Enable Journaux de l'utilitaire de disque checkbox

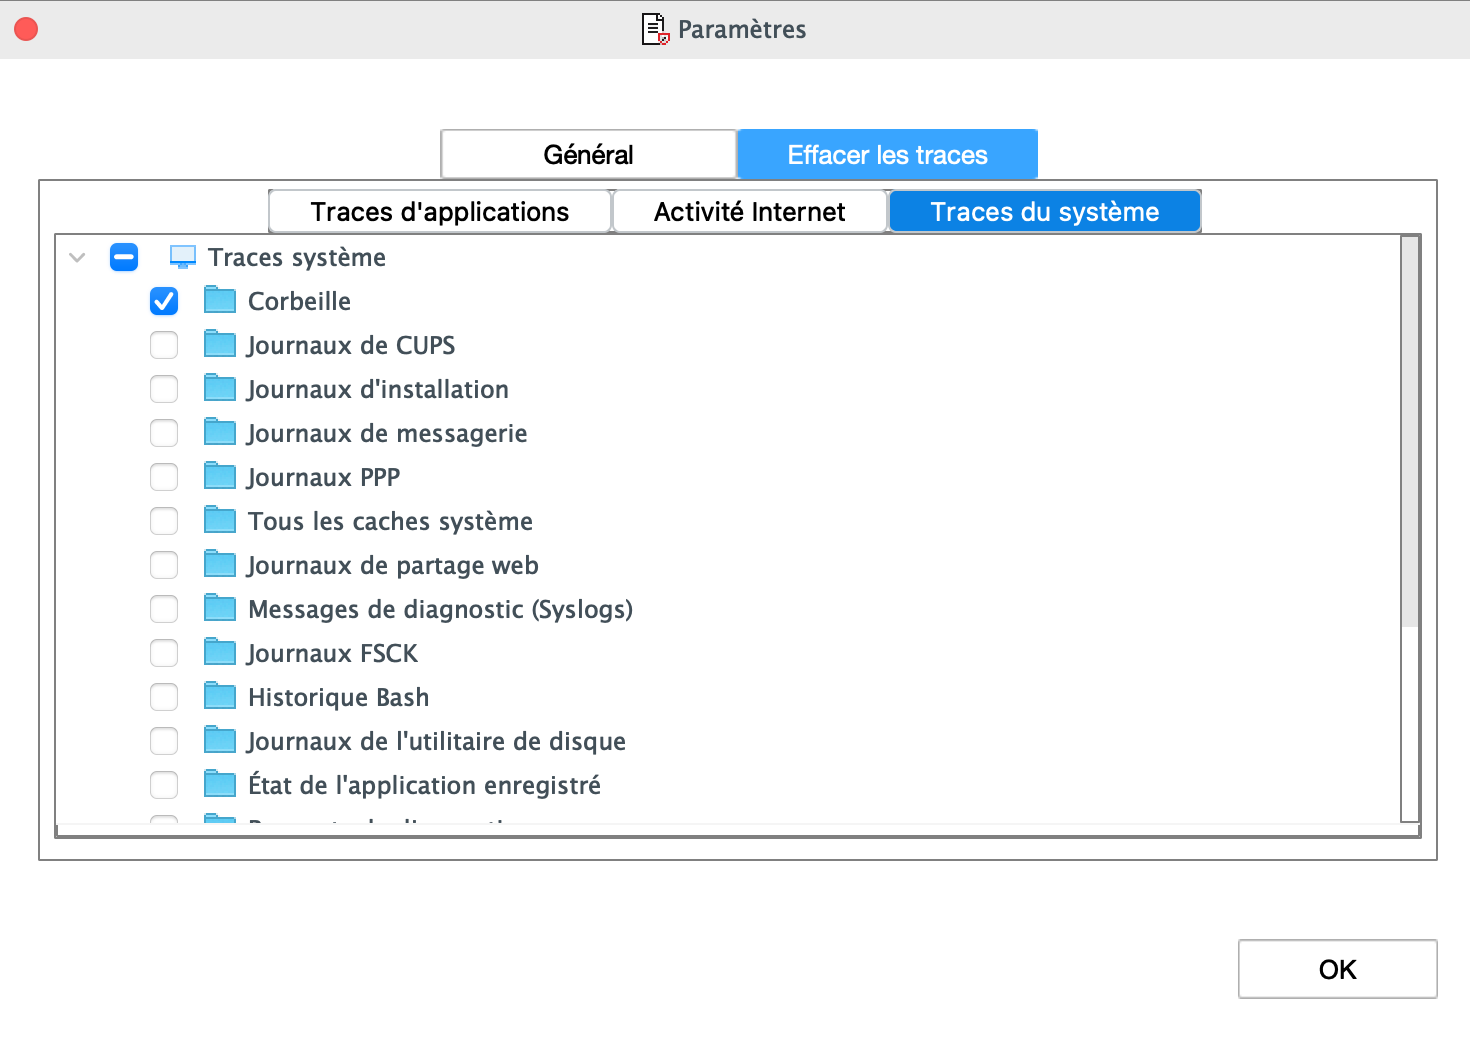164,741
